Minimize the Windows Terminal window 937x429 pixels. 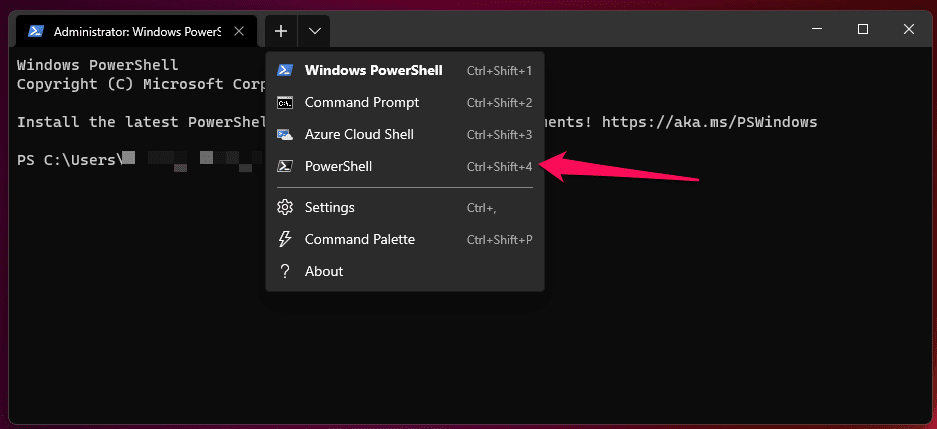coord(817,30)
